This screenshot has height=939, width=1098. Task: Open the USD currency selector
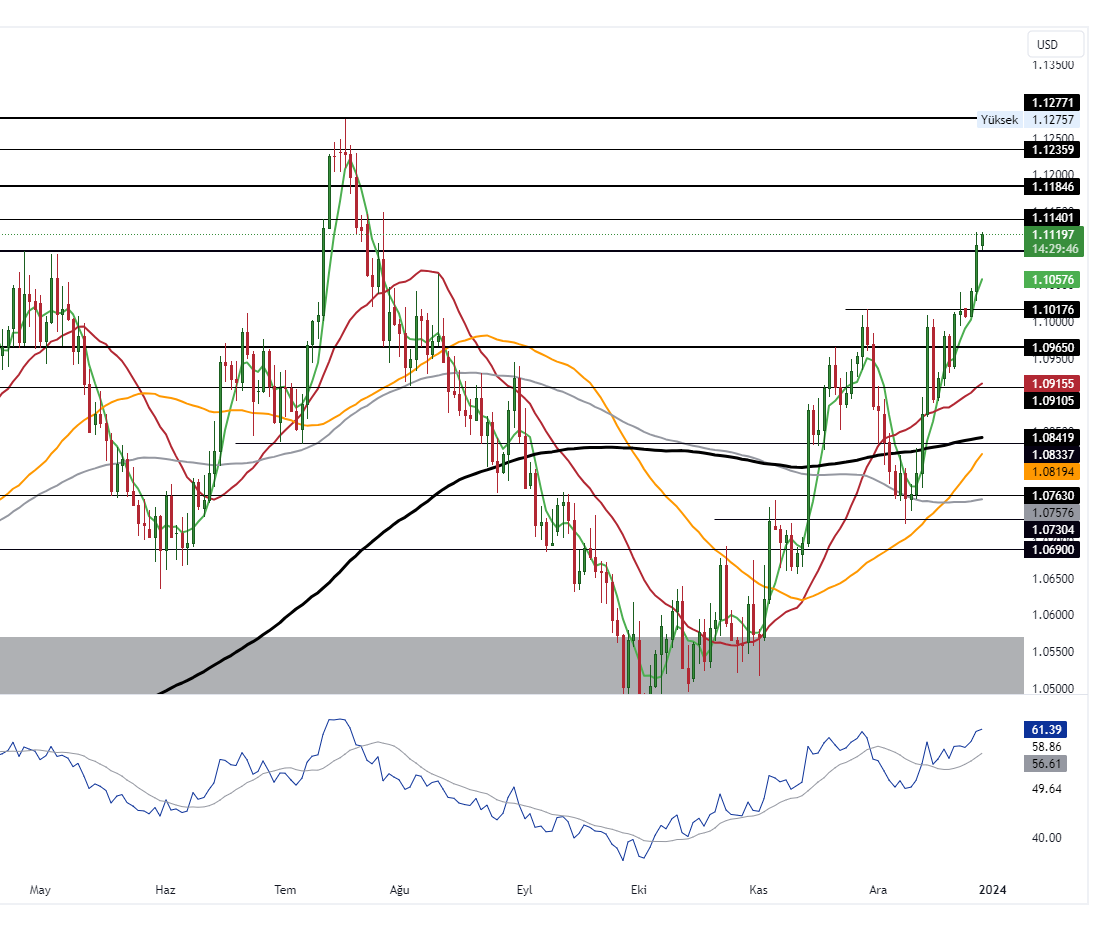[x=1052, y=44]
